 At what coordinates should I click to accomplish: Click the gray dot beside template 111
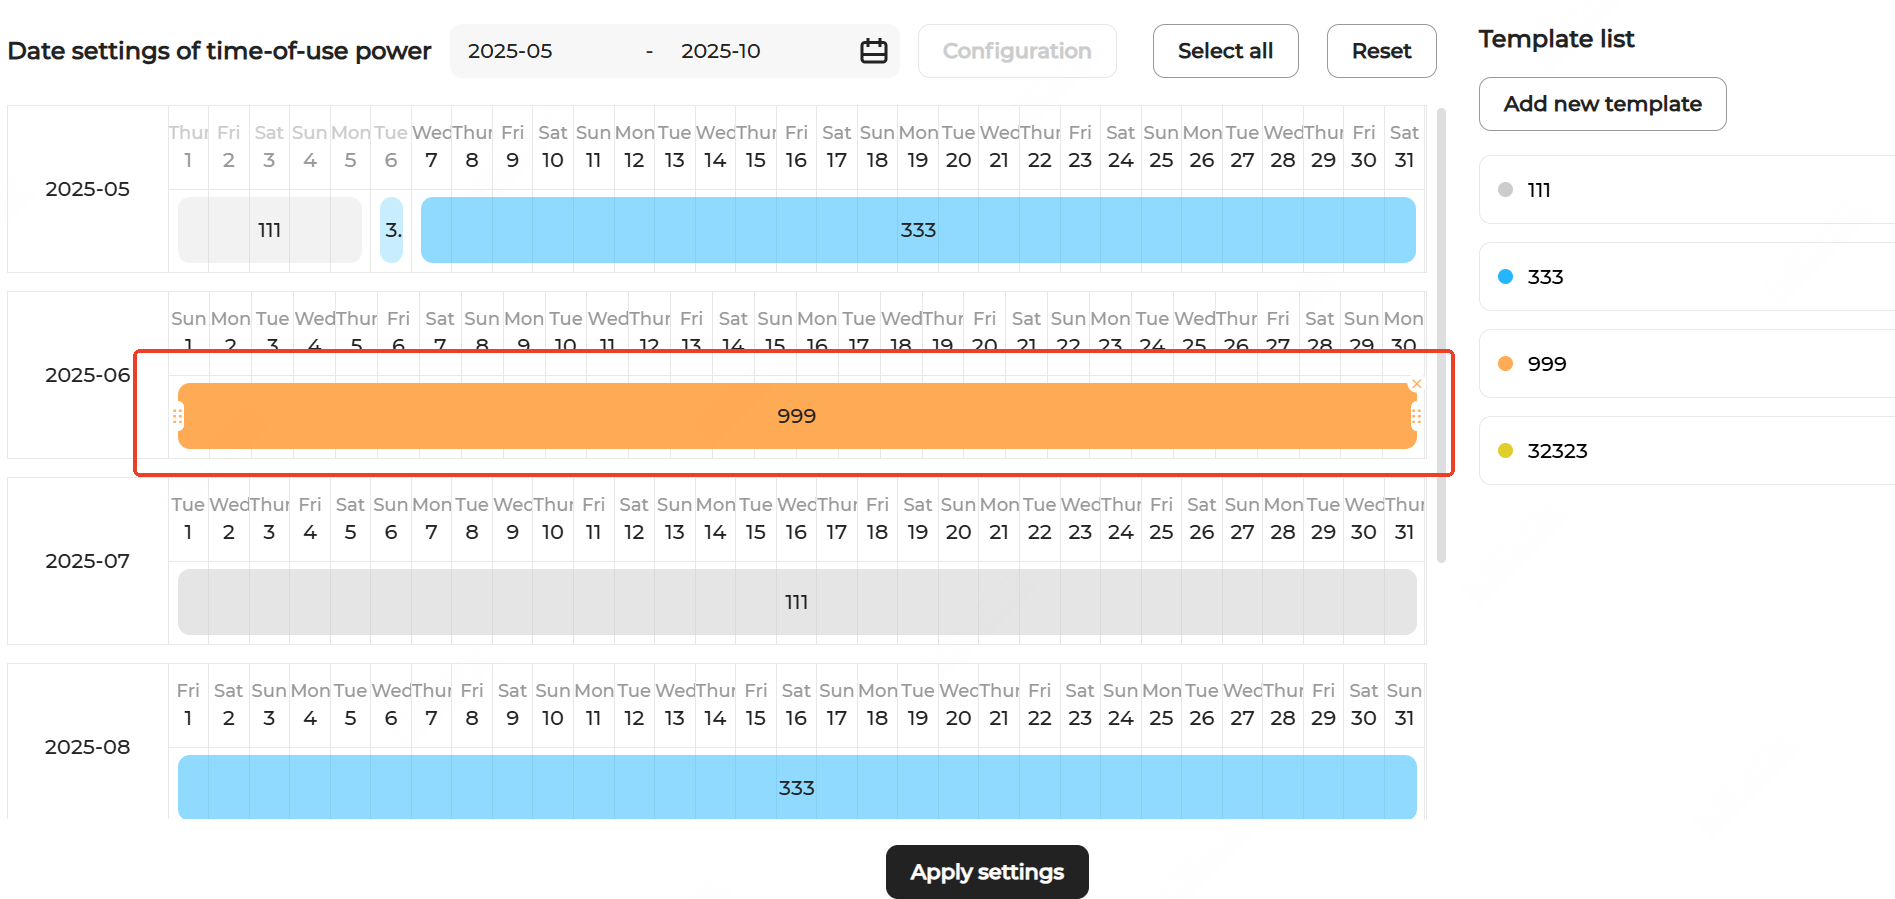coord(1505,190)
